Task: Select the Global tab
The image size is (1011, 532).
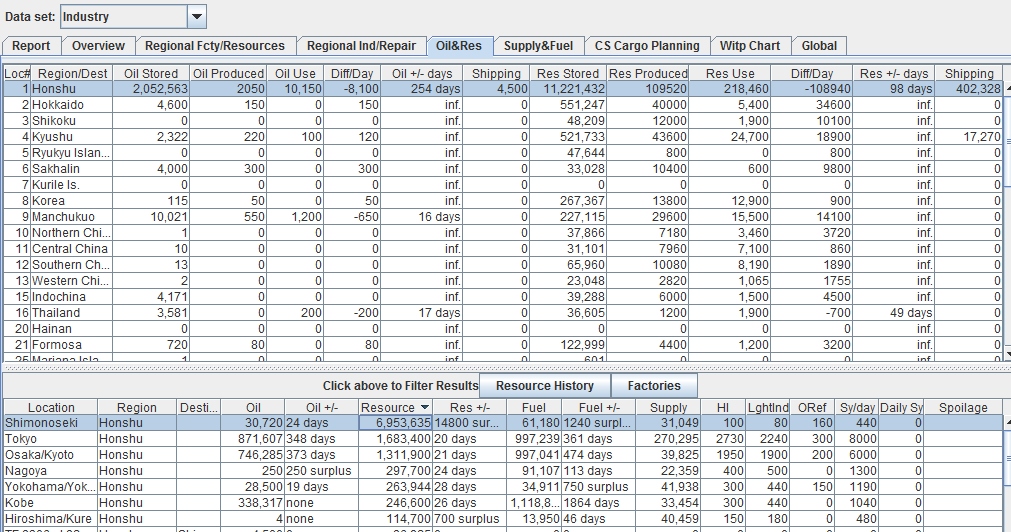Action: [819, 46]
